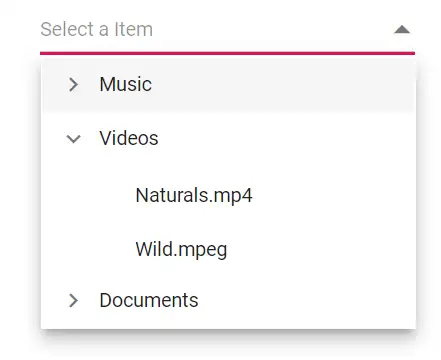Expand the Documents node chevron

(x=73, y=300)
